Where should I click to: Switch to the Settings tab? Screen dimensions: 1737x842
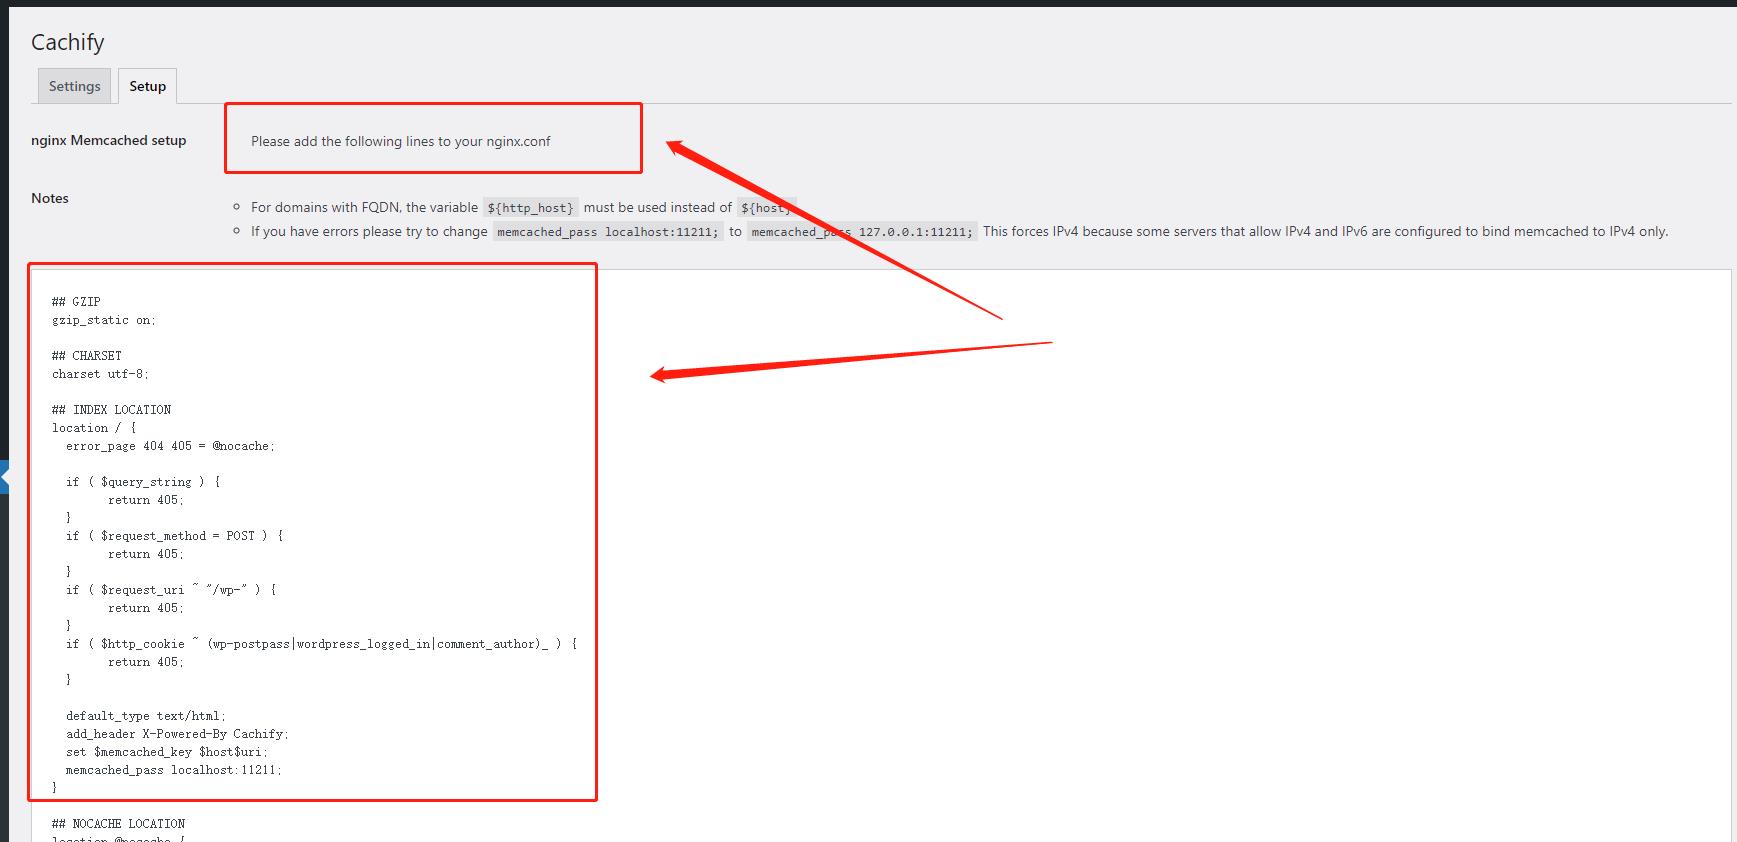point(75,86)
